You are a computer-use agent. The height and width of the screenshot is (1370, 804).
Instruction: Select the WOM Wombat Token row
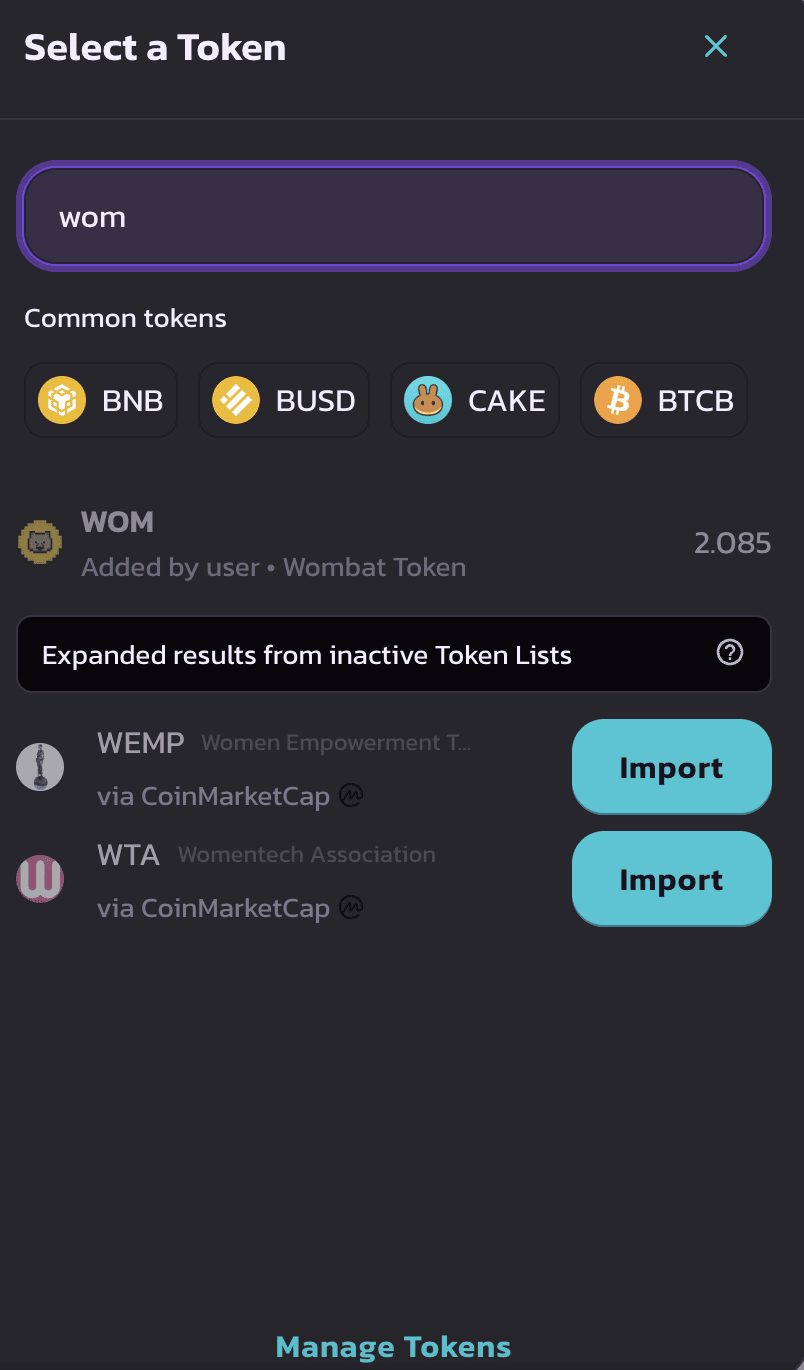pos(394,544)
